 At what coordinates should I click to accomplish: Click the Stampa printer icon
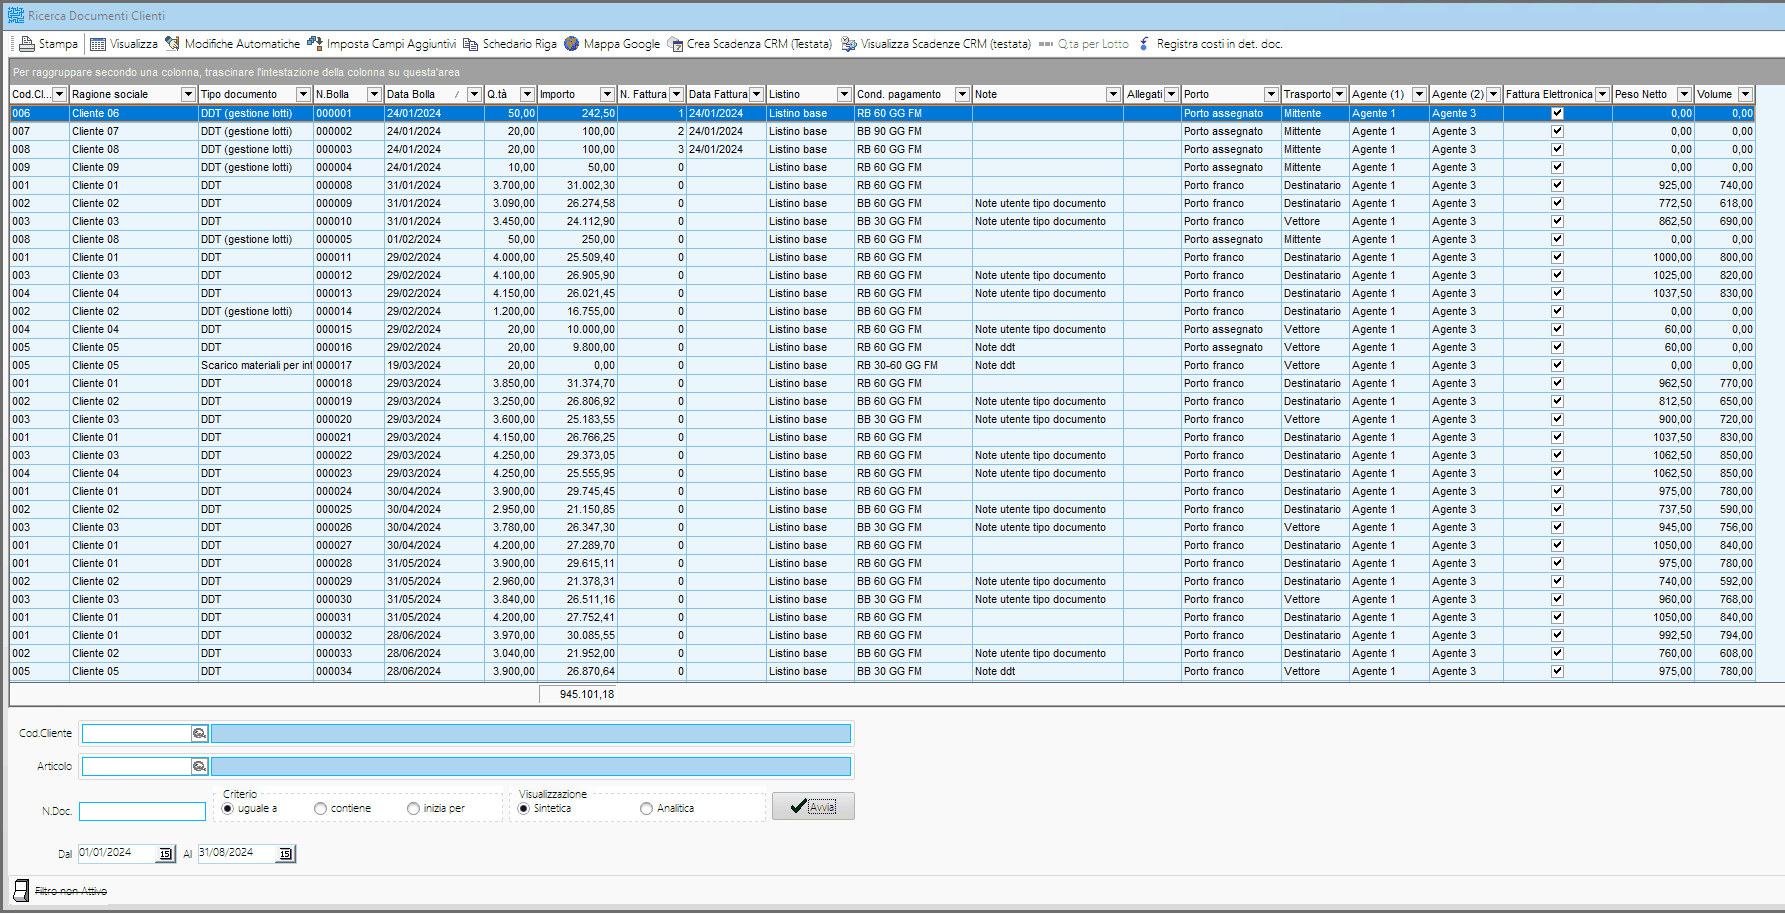(x=27, y=44)
